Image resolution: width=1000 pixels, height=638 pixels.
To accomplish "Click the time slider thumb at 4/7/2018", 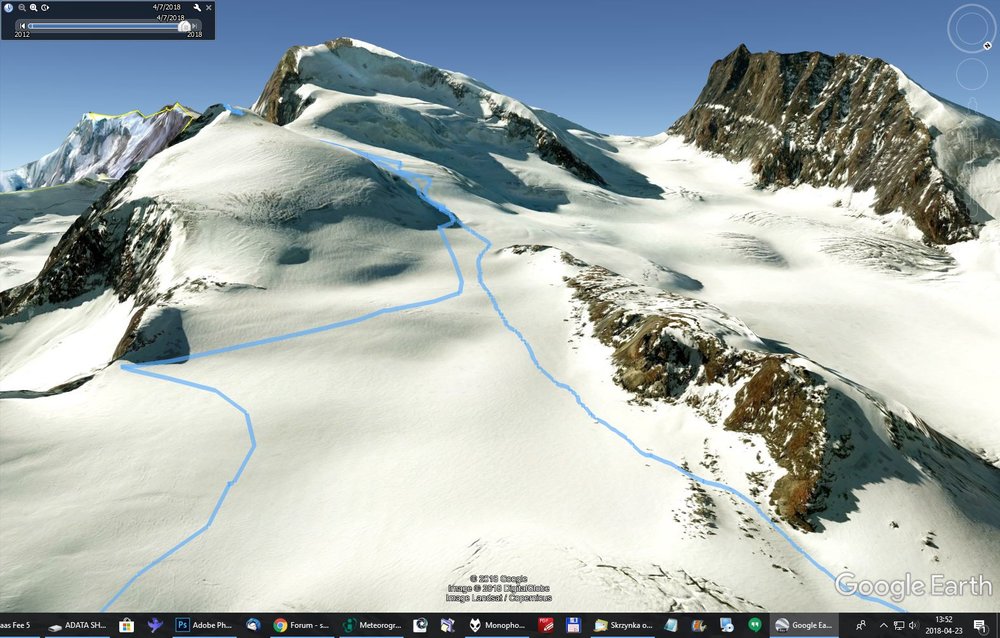I will click(184, 26).
